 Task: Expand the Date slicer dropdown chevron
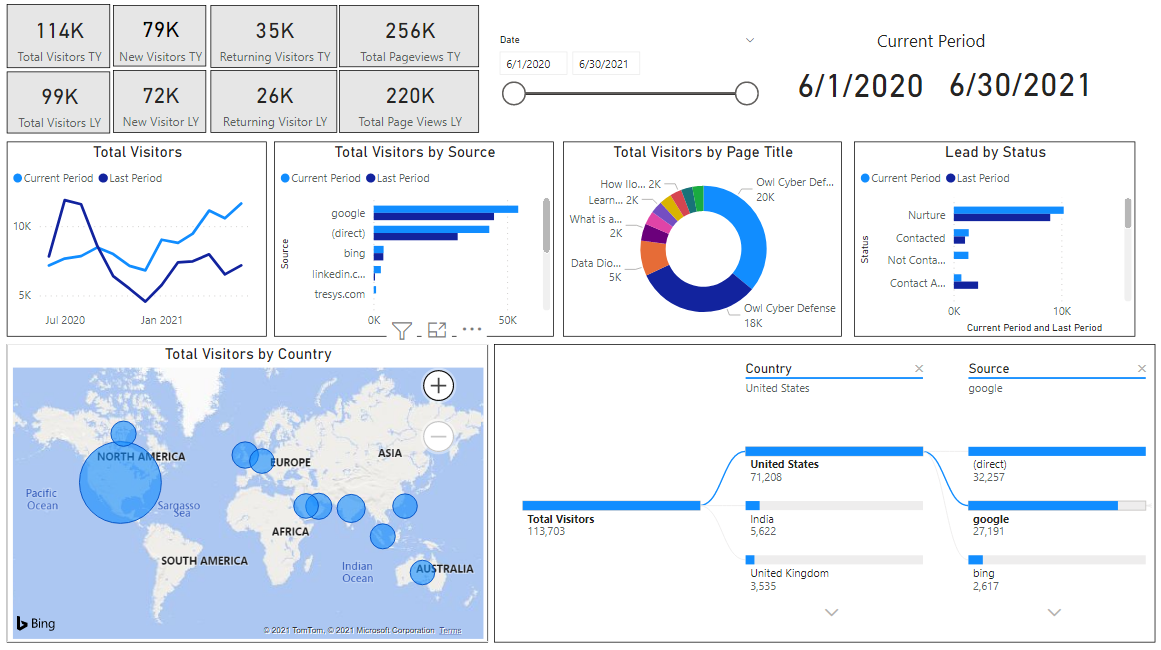click(x=749, y=40)
